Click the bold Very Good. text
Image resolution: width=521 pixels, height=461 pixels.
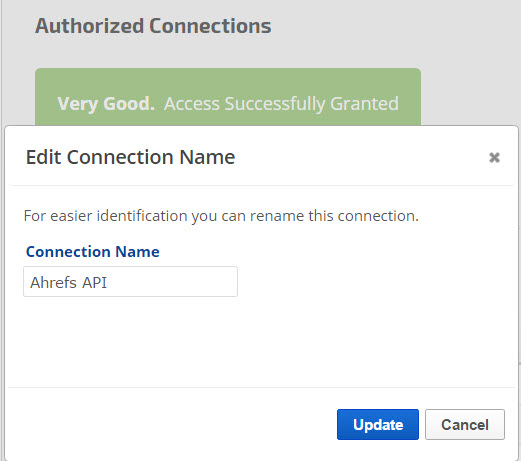coord(106,104)
